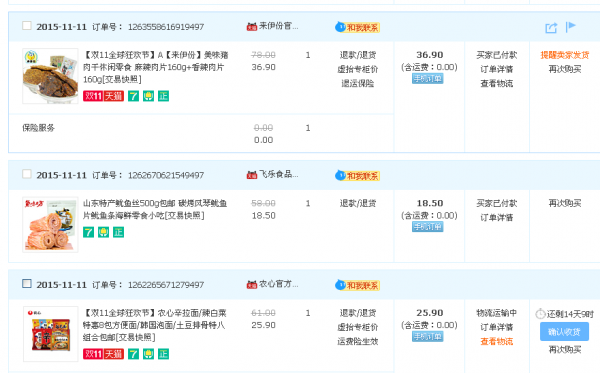Open 订单详情 for the 18.50 order
Image resolution: width=600 pixels, height=373 pixels.
497,217
